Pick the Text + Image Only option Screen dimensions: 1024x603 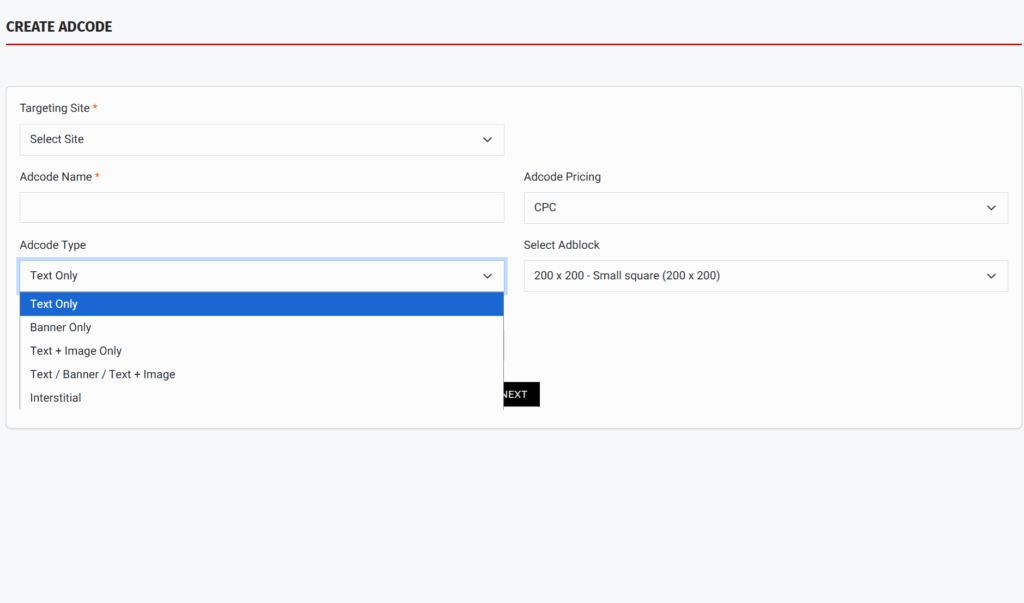[76, 351]
